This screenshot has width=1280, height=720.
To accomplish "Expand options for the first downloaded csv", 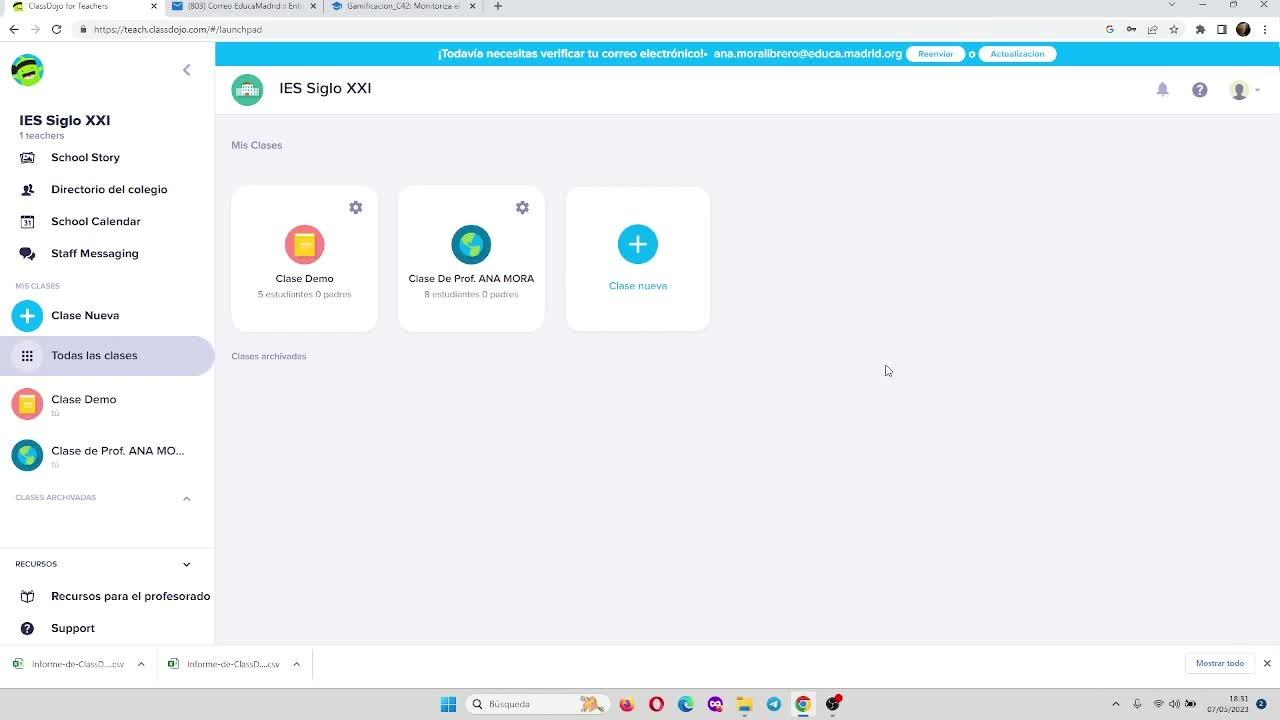I will (141, 664).
